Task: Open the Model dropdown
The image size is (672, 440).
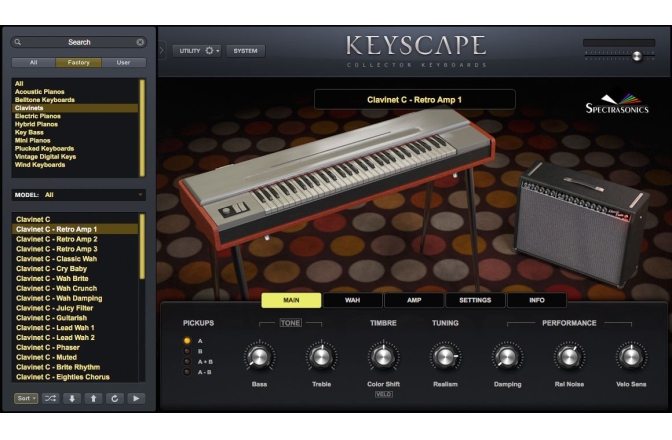Action: coord(79,195)
